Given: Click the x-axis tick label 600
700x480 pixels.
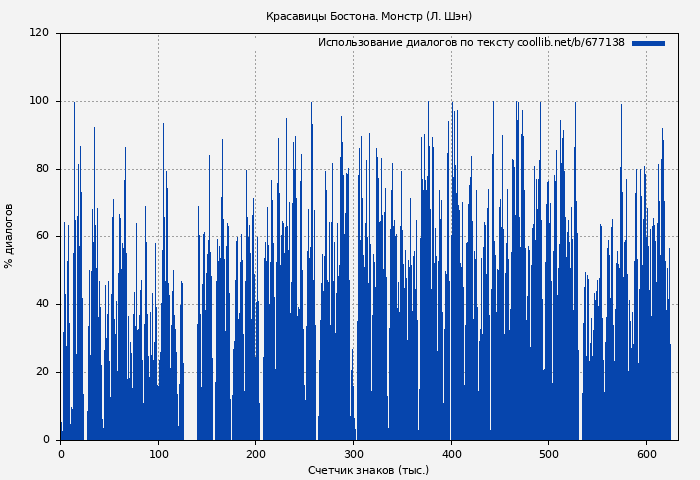Looking at the screenshot, I should pos(646,454).
